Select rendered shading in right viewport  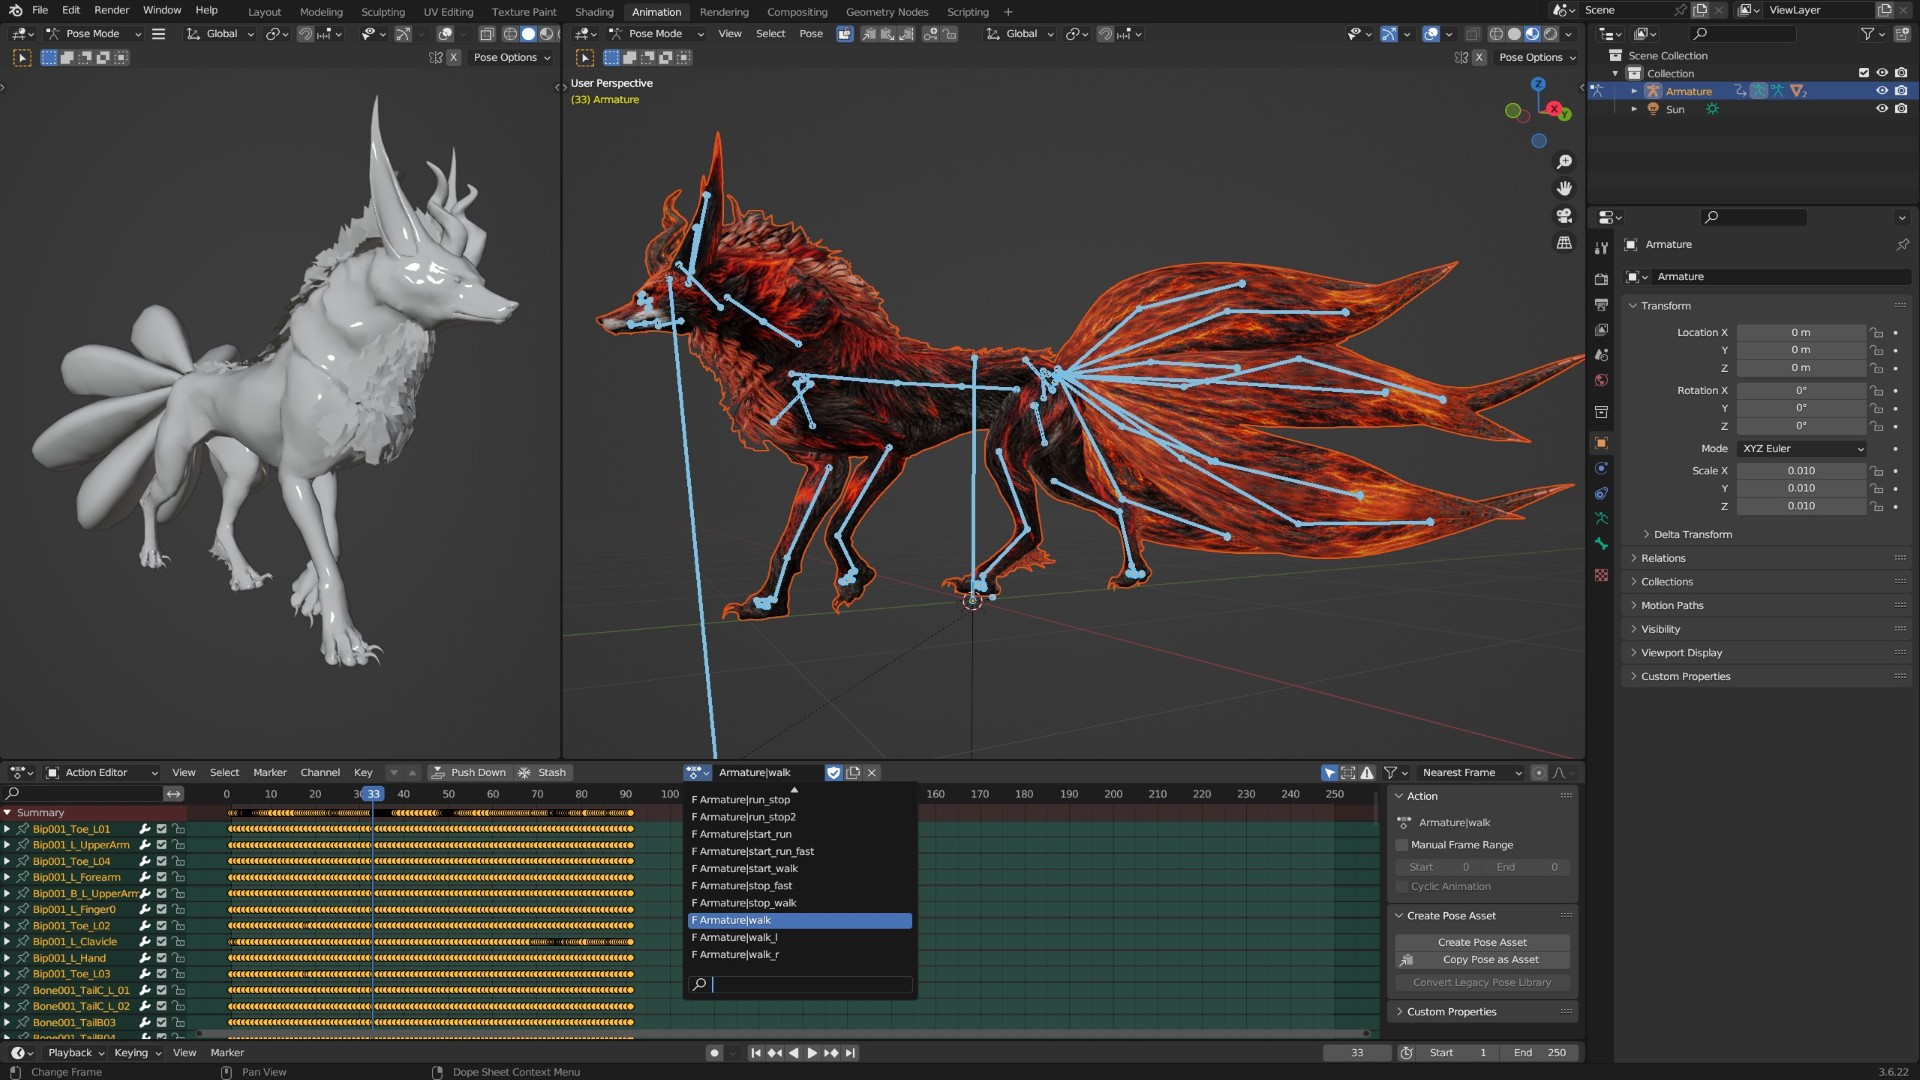point(1551,34)
